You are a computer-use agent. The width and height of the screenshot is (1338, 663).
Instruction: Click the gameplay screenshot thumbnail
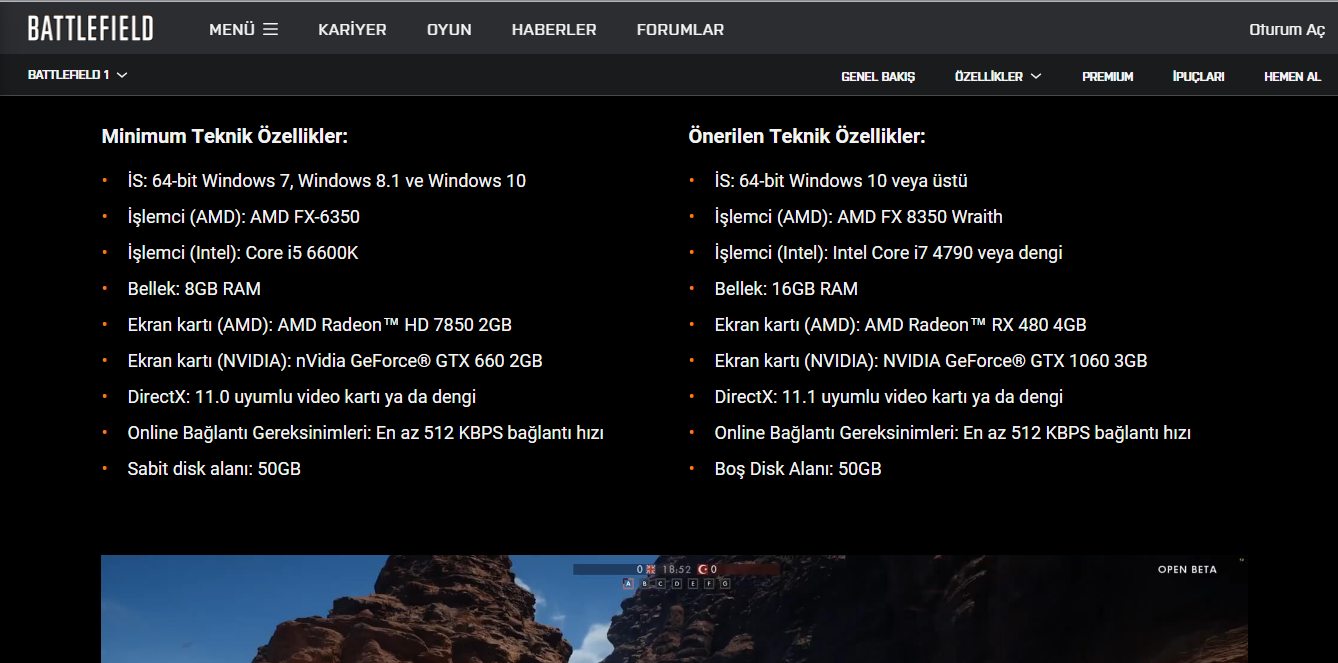pyautogui.click(x=674, y=609)
